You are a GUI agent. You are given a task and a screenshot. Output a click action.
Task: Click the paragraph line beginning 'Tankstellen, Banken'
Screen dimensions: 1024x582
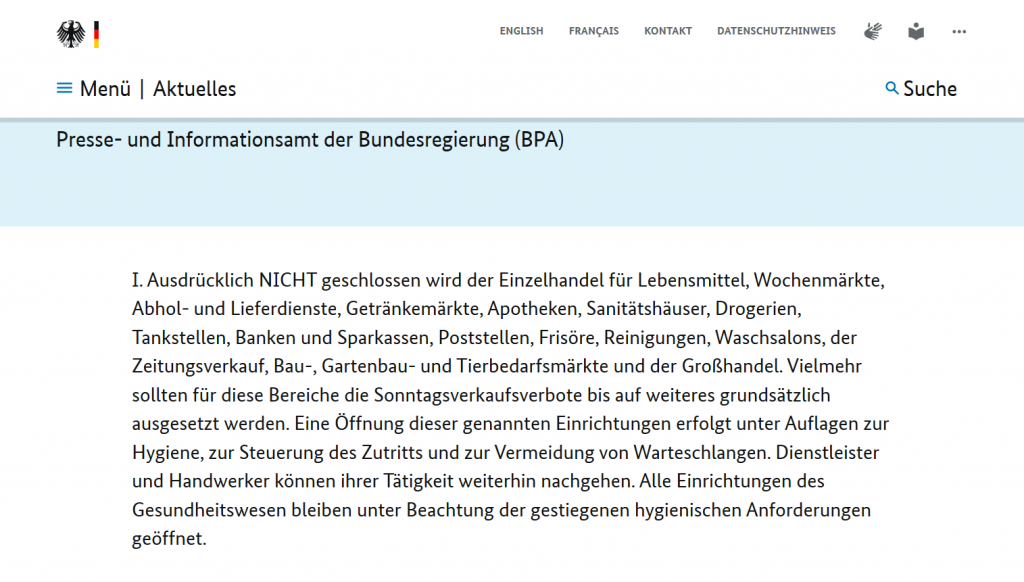(494, 338)
